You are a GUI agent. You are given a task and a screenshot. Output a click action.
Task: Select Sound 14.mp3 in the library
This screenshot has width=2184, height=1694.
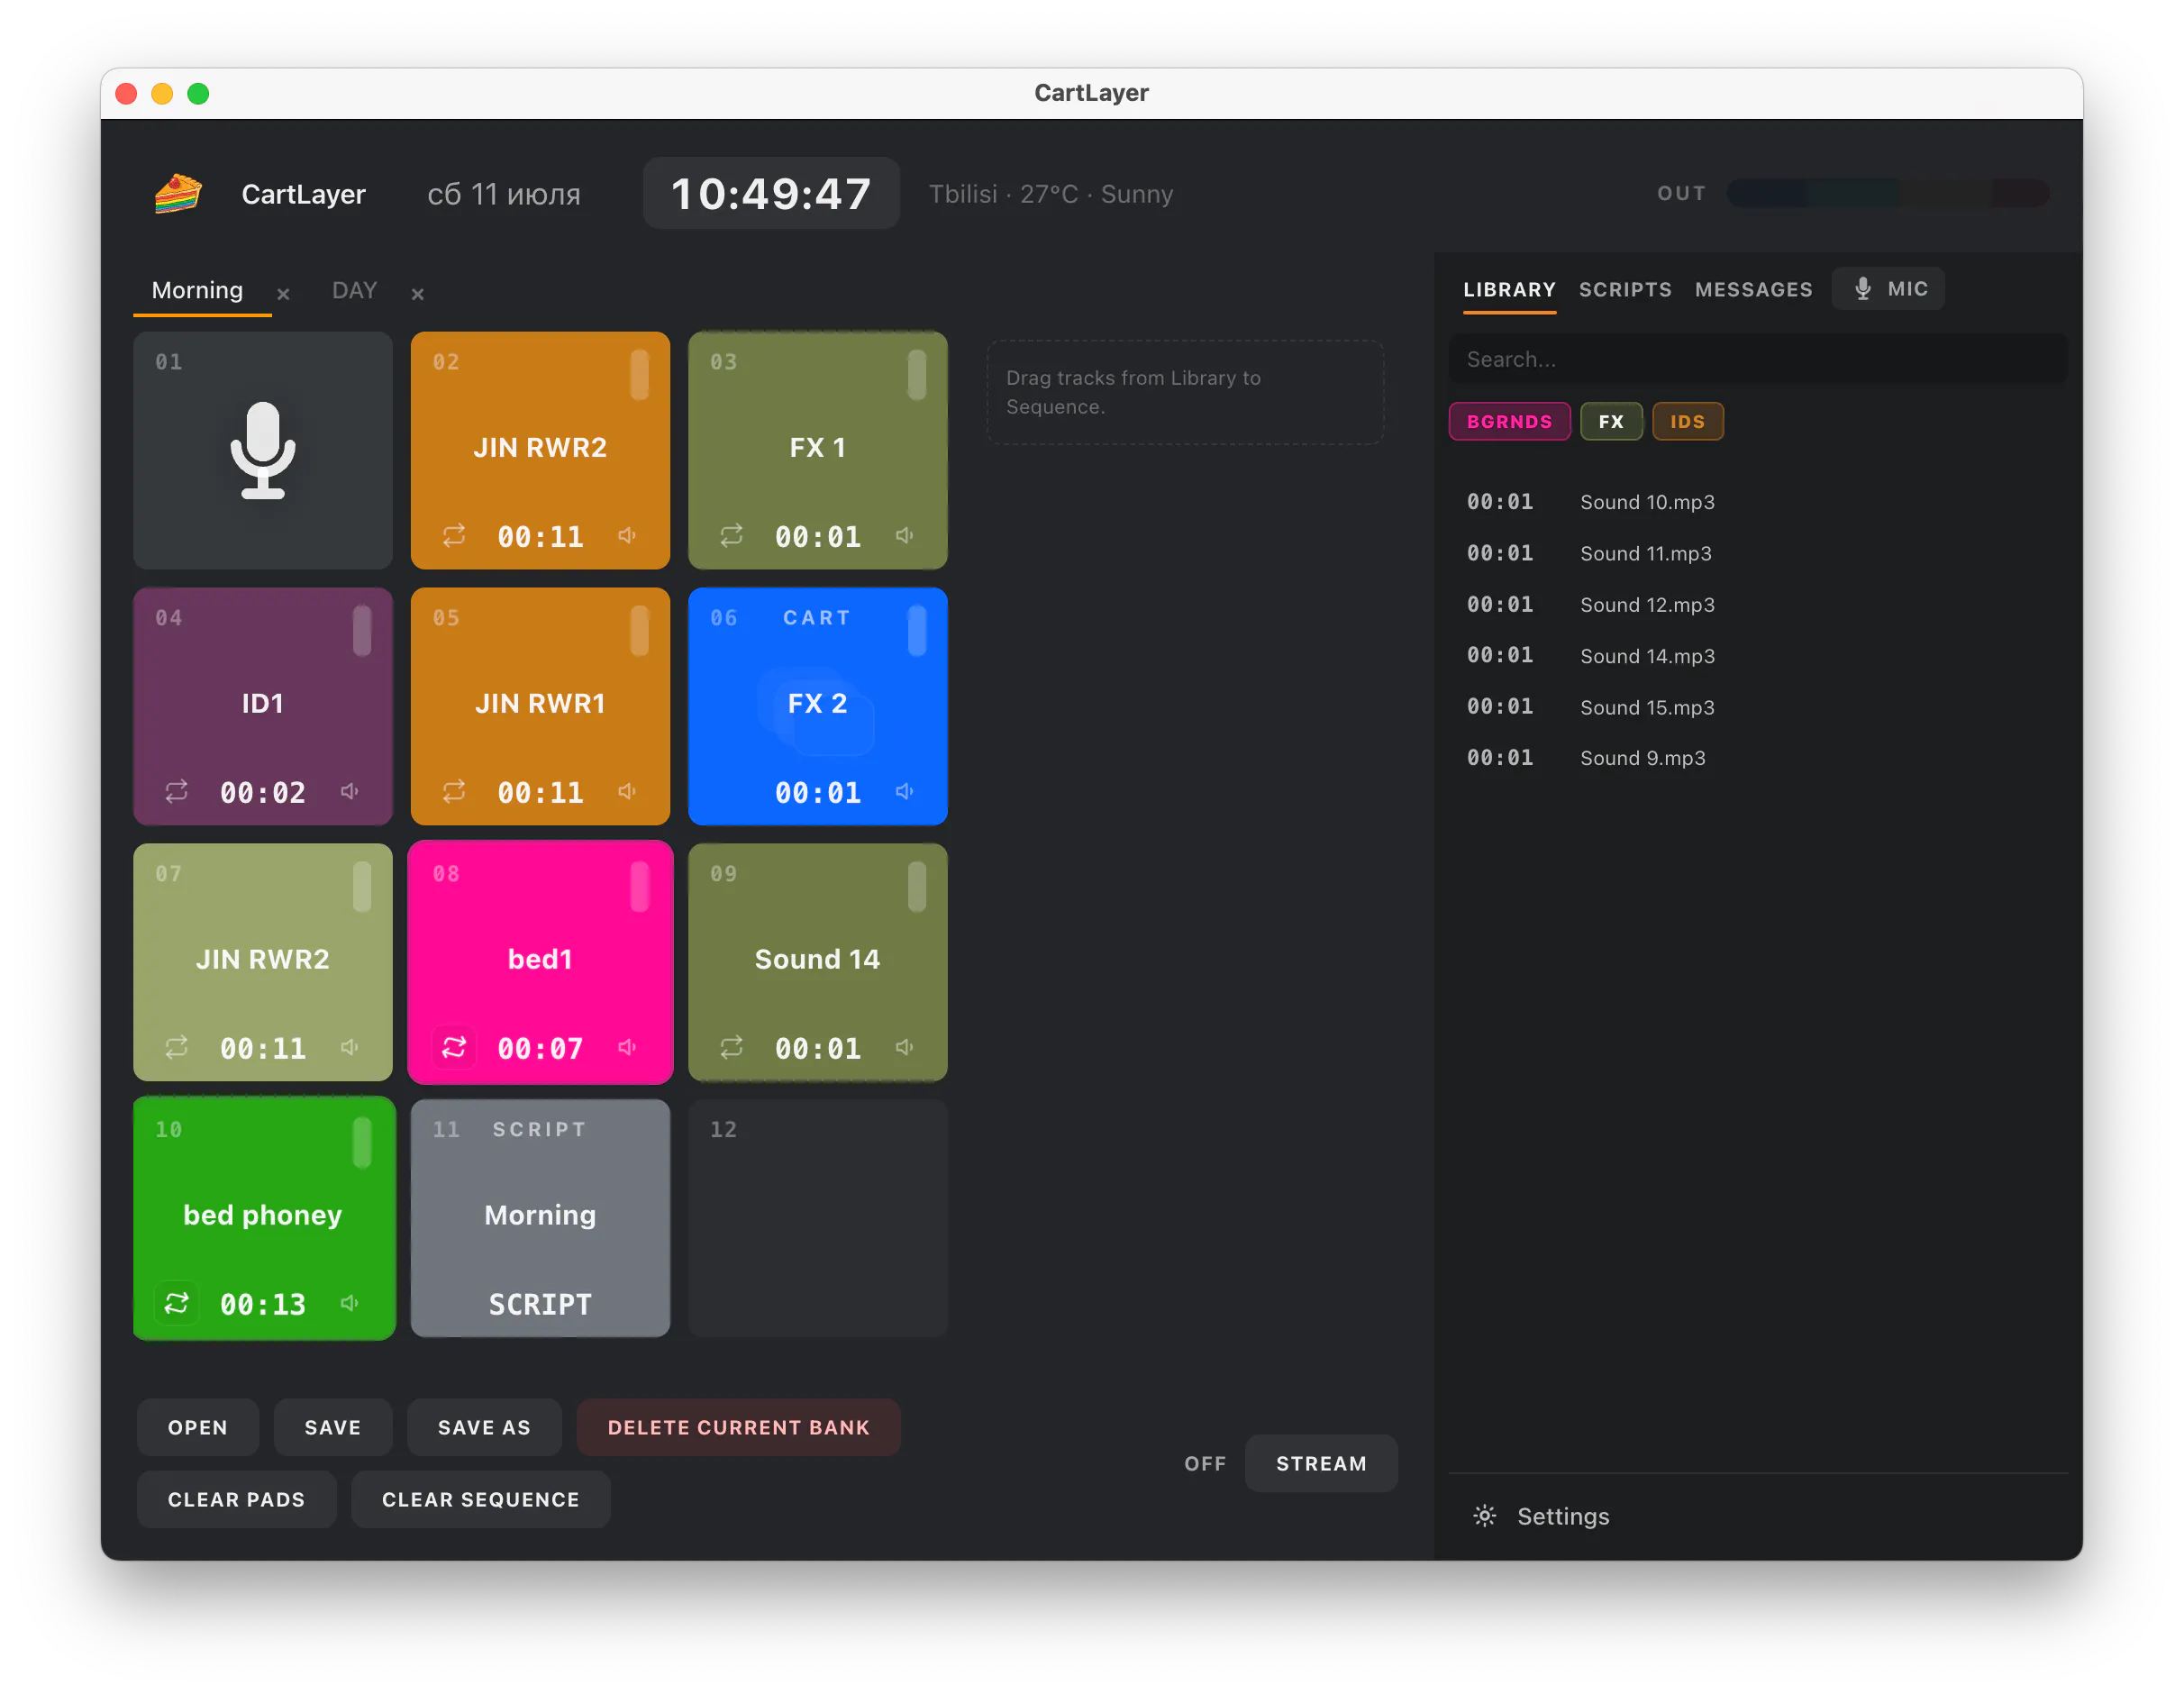coord(1758,656)
